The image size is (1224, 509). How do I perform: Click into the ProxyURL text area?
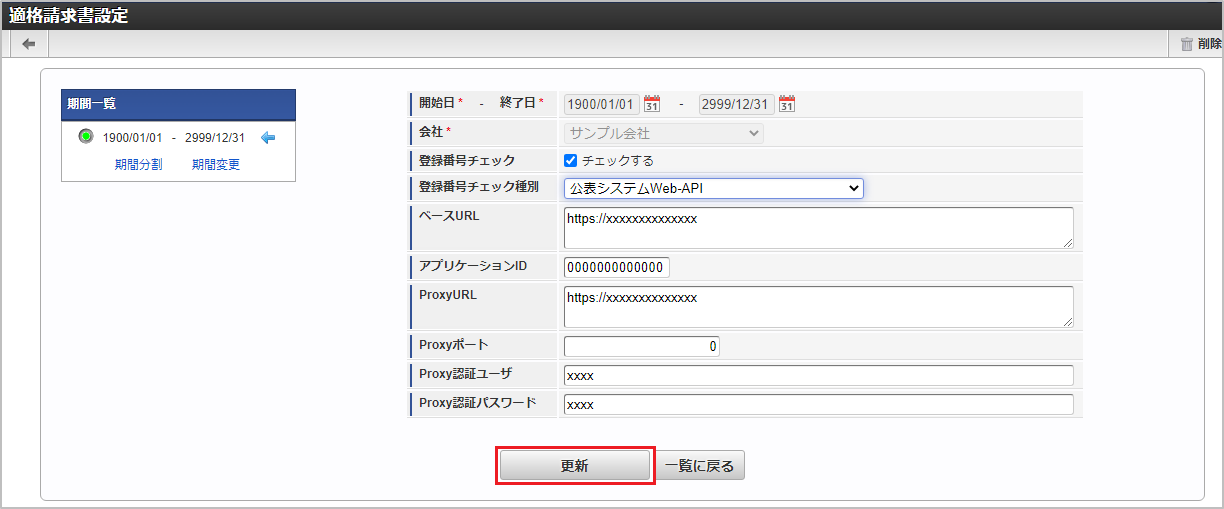(819, 307)
